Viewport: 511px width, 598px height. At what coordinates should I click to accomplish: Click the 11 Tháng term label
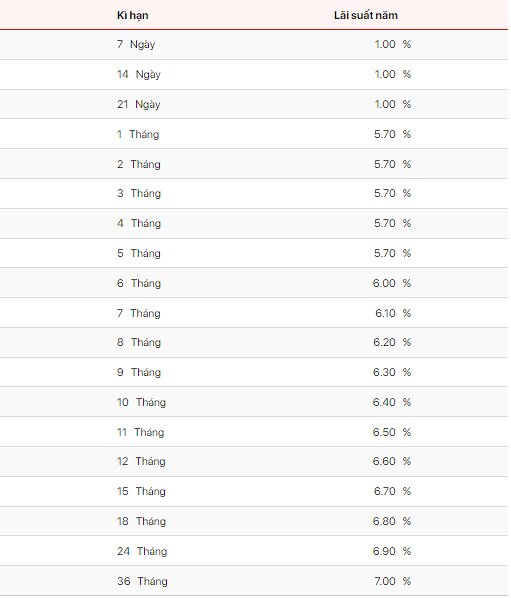(140, 432)
